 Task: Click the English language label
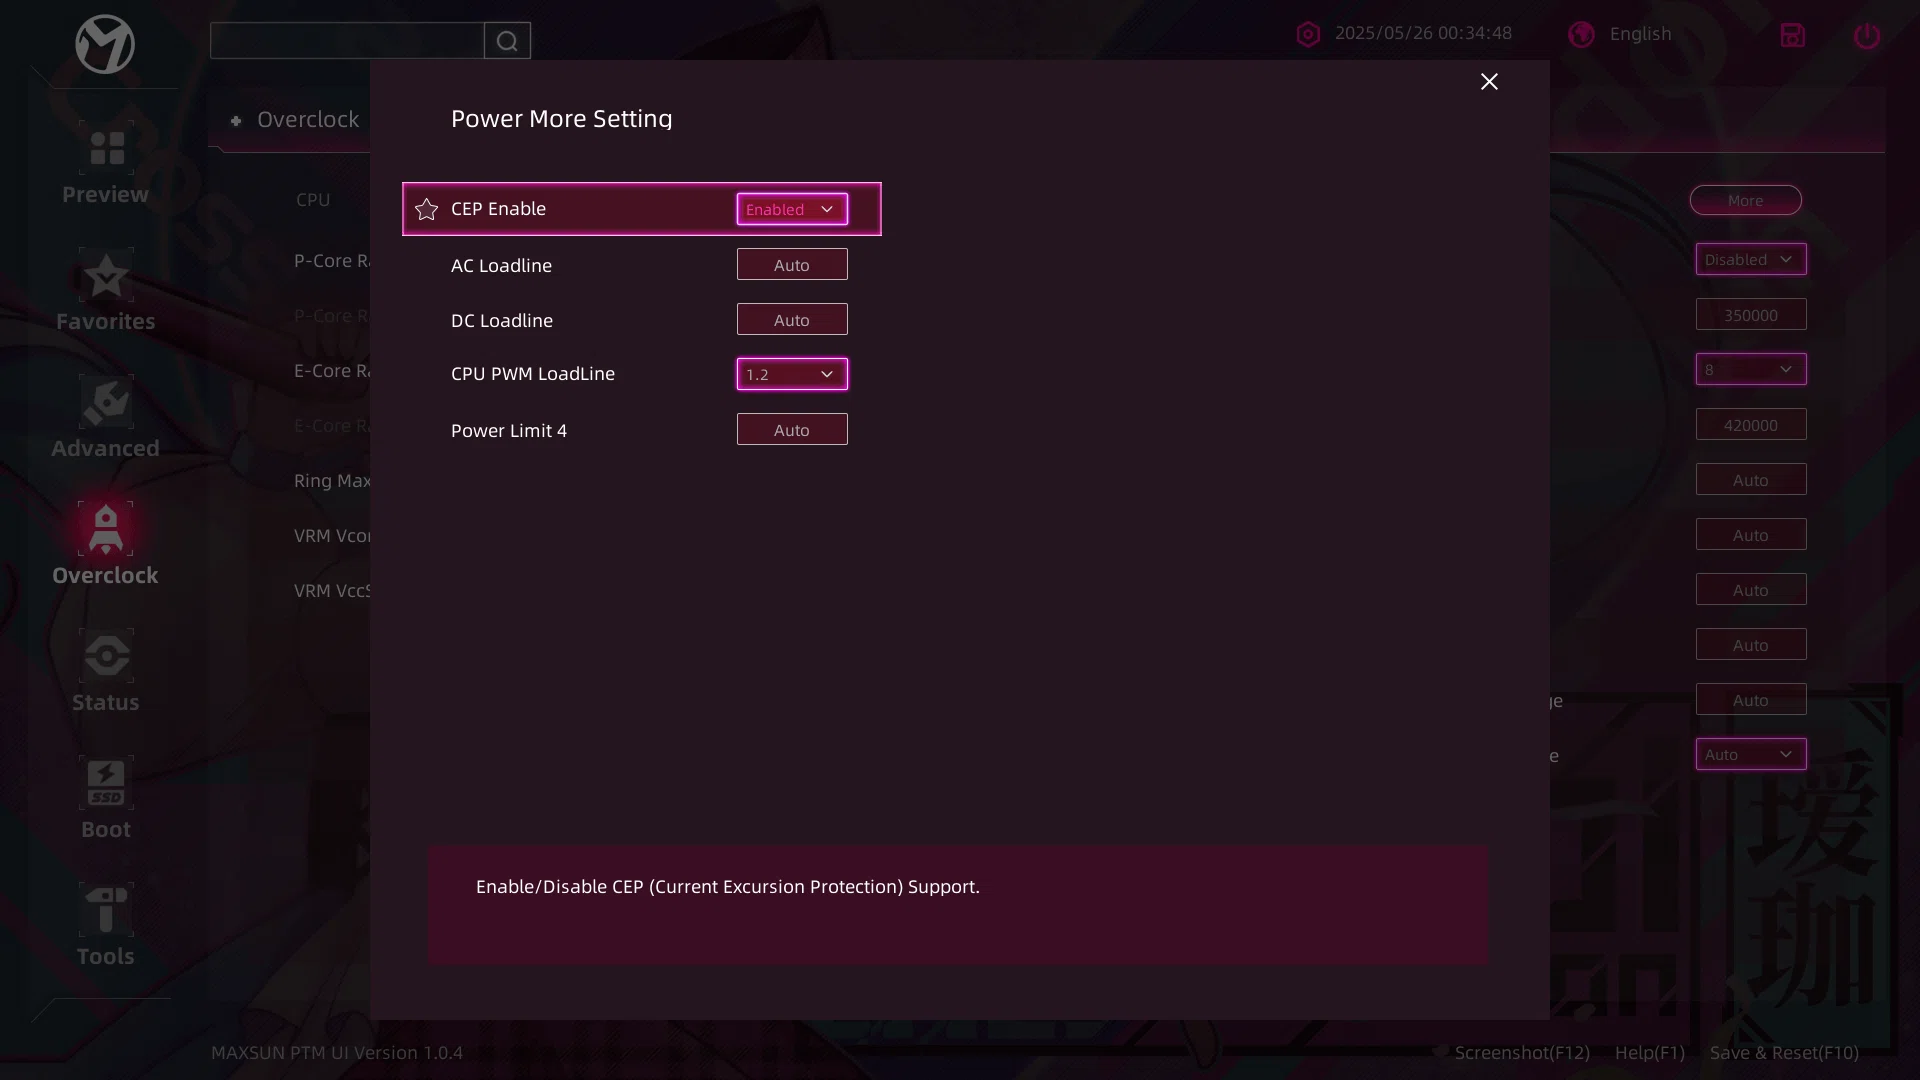pyautogui.click(x=1640, y=34)
